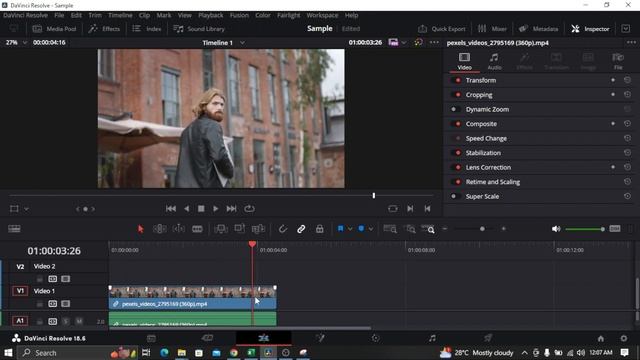Click the Custom Zoom magnifier icon
640x360 pixels.
click(429, 229)
